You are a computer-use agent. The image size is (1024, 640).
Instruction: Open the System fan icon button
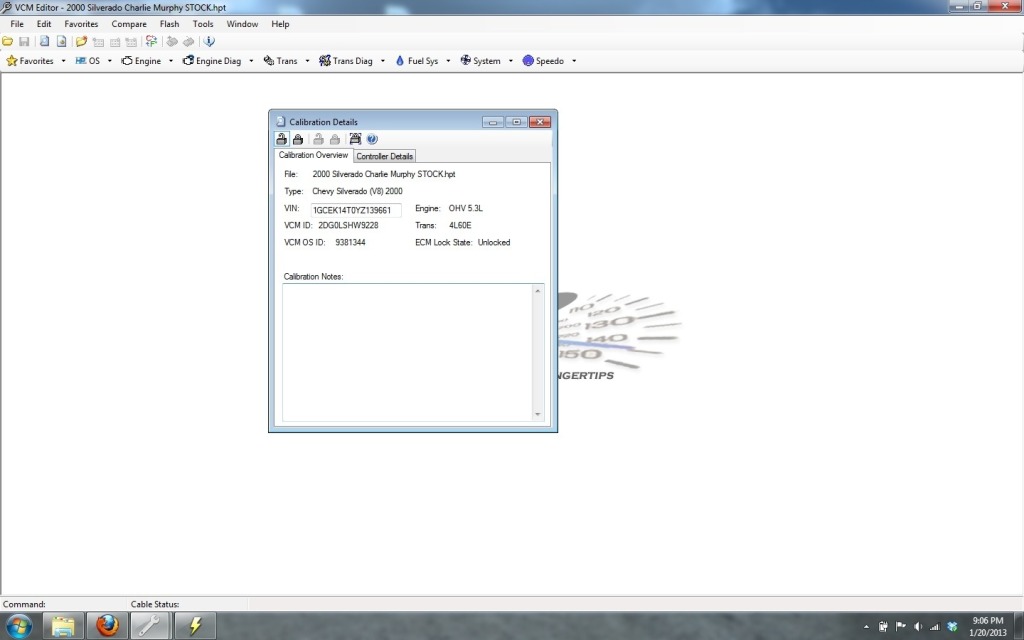tap(480, 61)
